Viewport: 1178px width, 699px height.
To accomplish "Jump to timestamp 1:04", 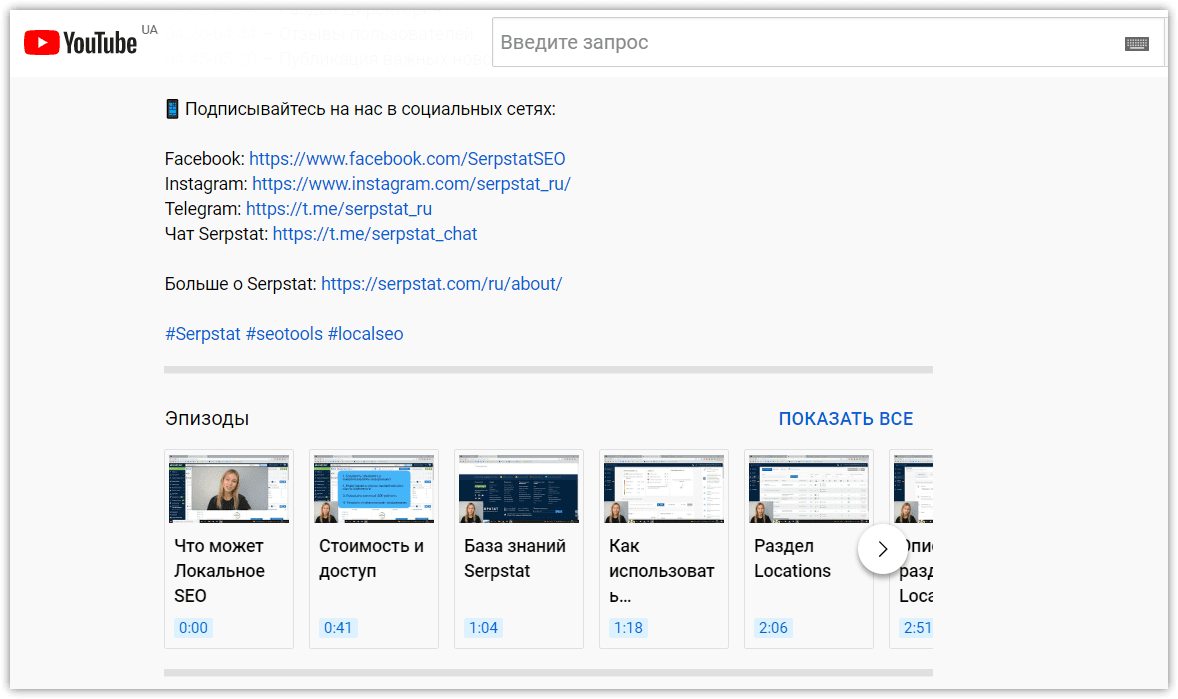I will (x=483, y=628).
